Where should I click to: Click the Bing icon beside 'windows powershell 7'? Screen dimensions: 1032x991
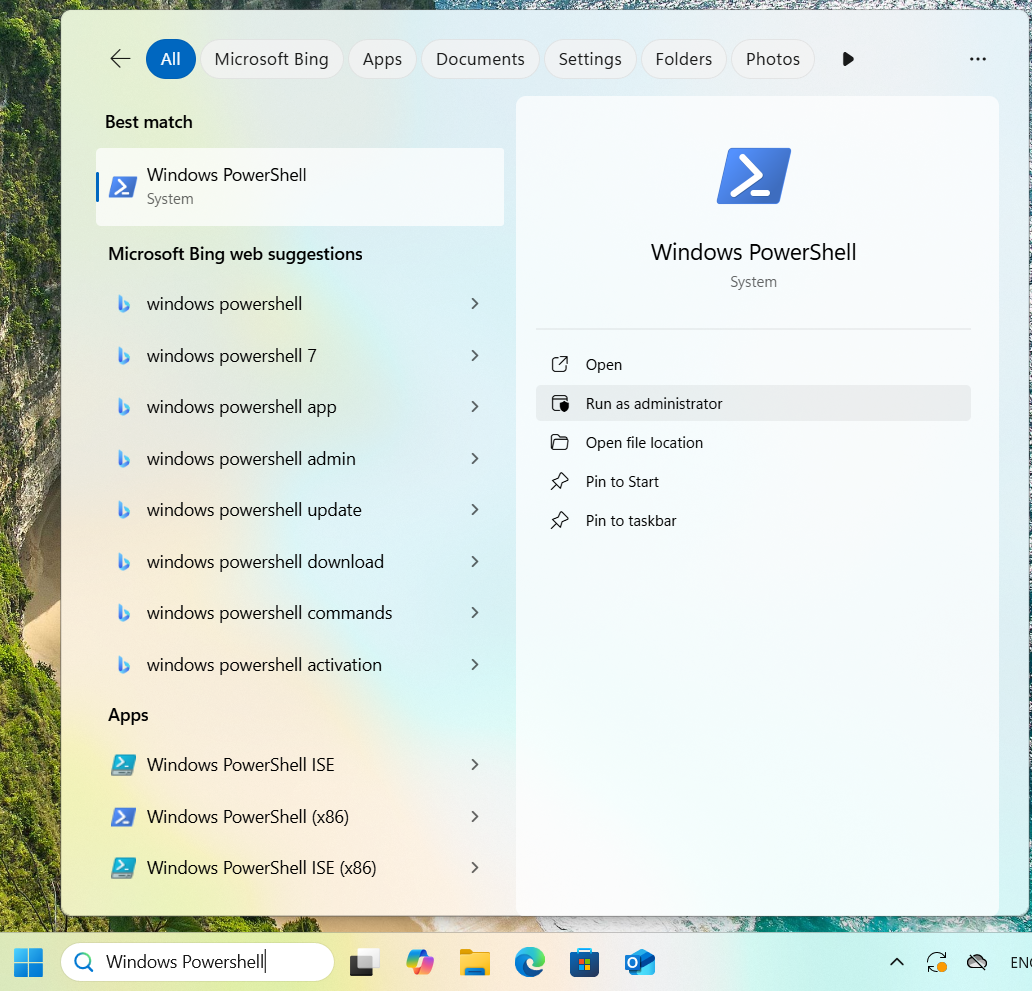(123, 356)
